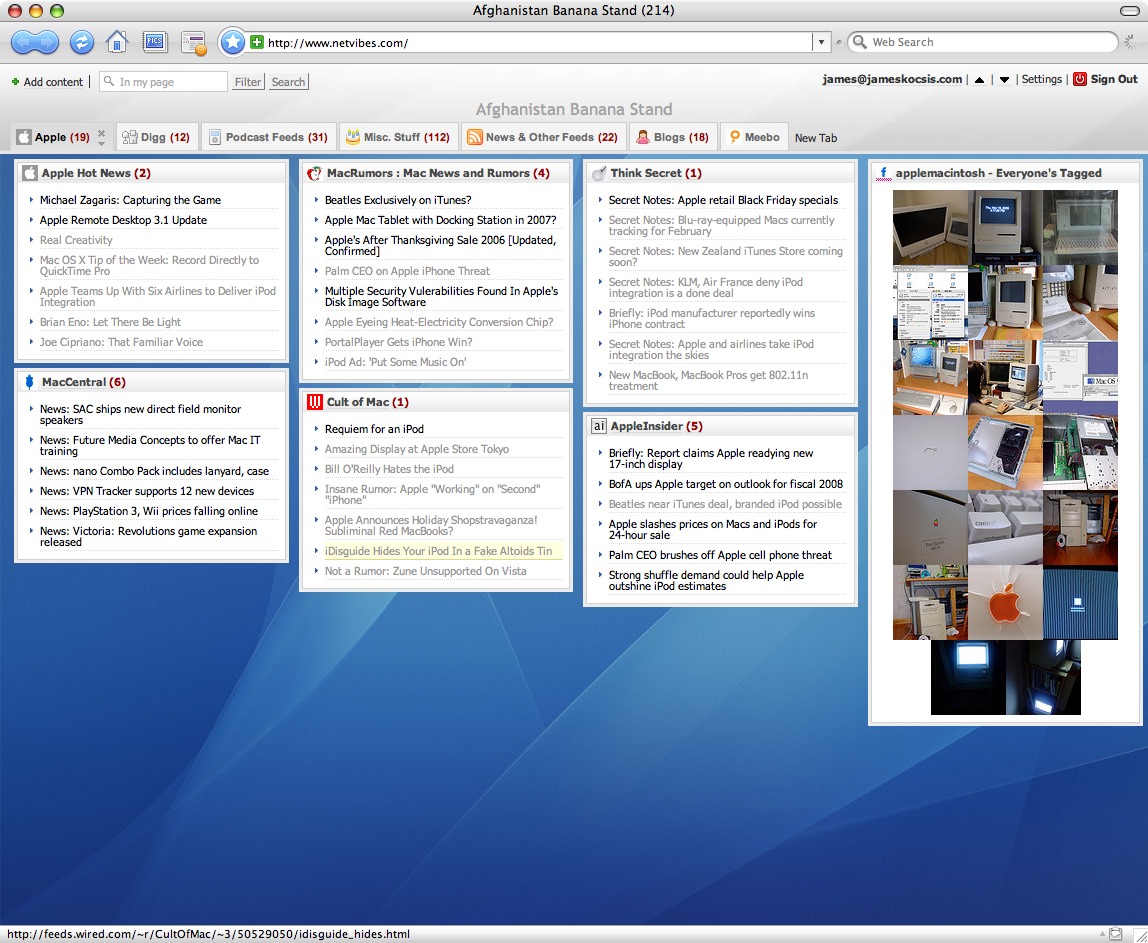The height and width of the screenshot is (943, 1148).
Task: Expand 'BofA ups Apple target' item arrow
Action: click(600, 483)
